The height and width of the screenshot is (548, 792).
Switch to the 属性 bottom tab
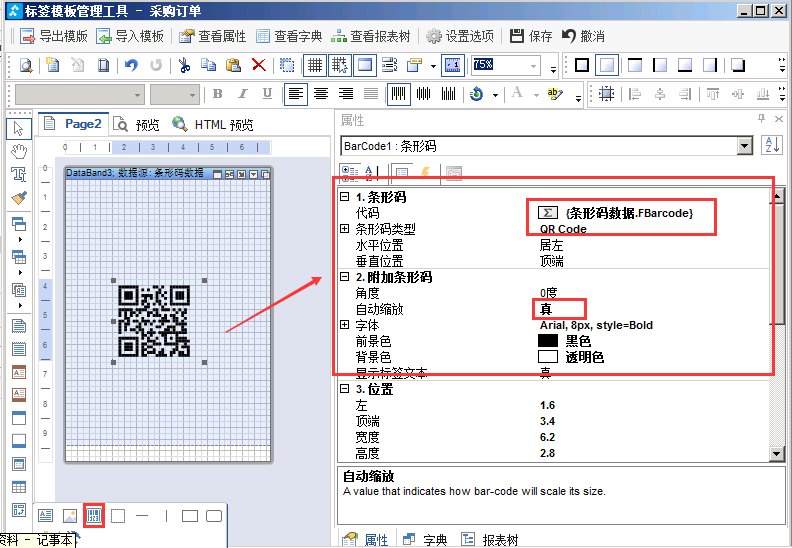(365, 539)
